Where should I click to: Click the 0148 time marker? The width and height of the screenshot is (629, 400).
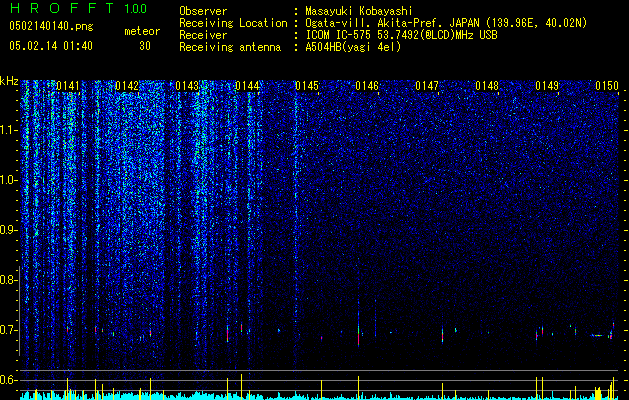pos(487,86)
